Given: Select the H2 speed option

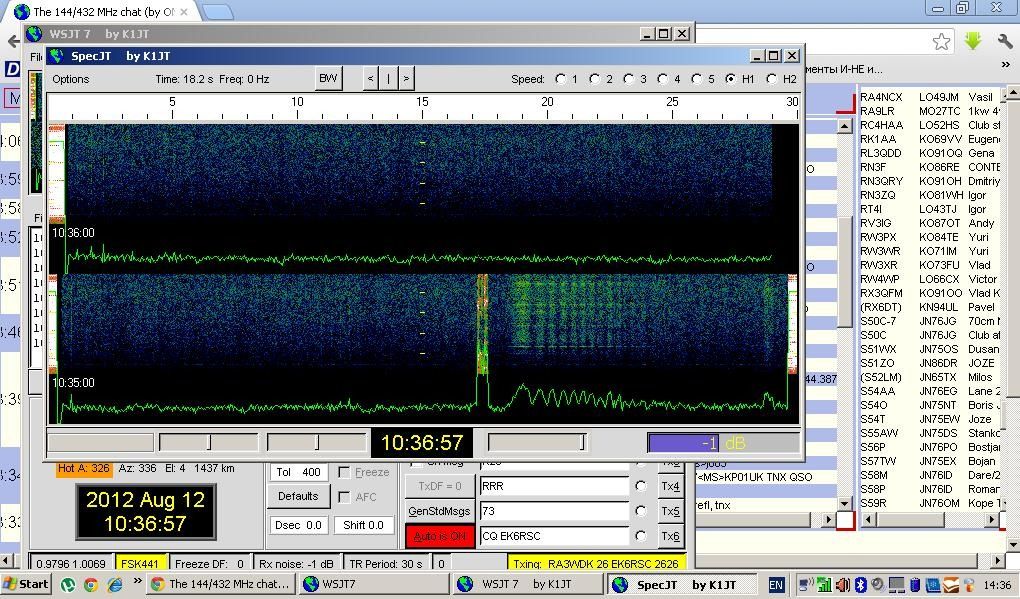Looking at the screenshot, I should pos(771,79).
